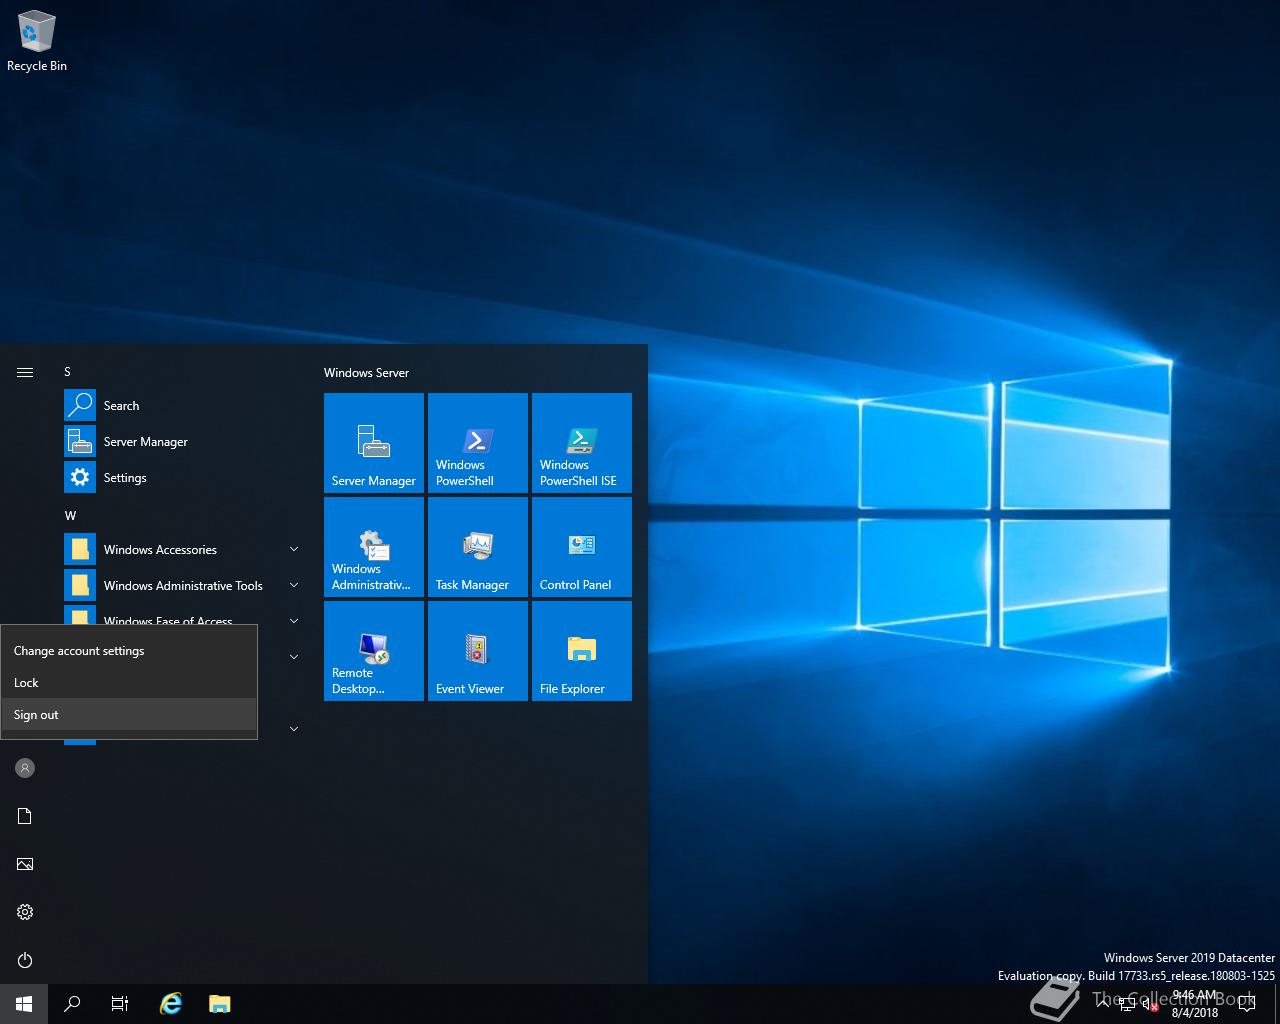Open the Control Panel tile
The image size is (1280, 1024).
pyautogui.click(x=582, y=547)
